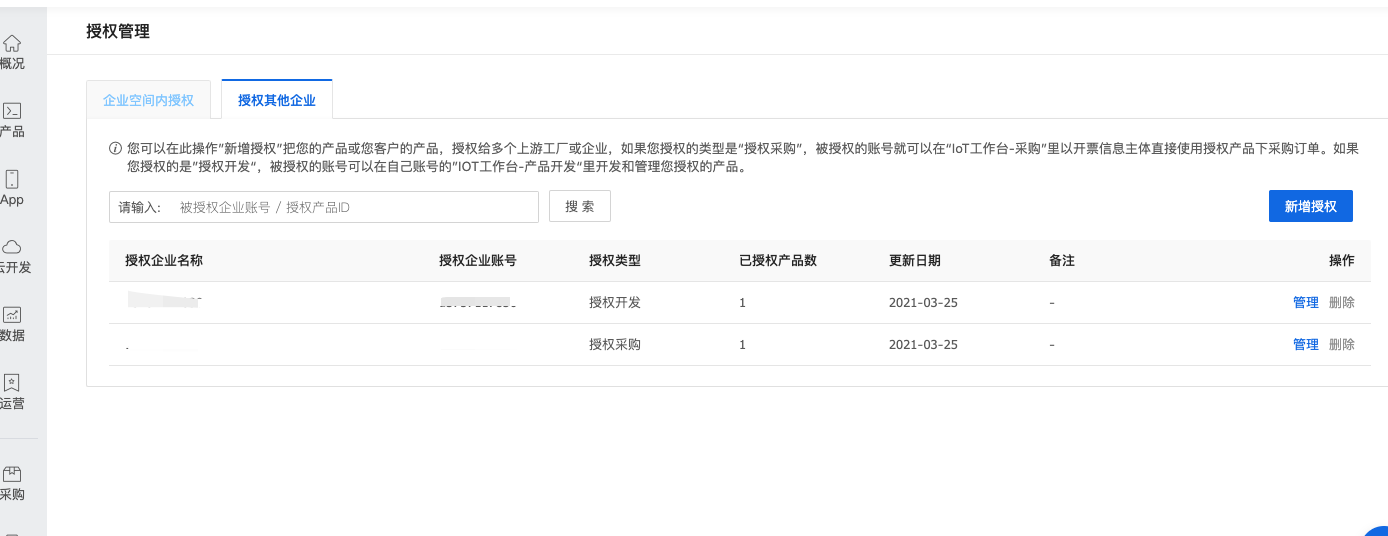
Task: Click the blue floating button at bottom right
Action: (1376, 530)
